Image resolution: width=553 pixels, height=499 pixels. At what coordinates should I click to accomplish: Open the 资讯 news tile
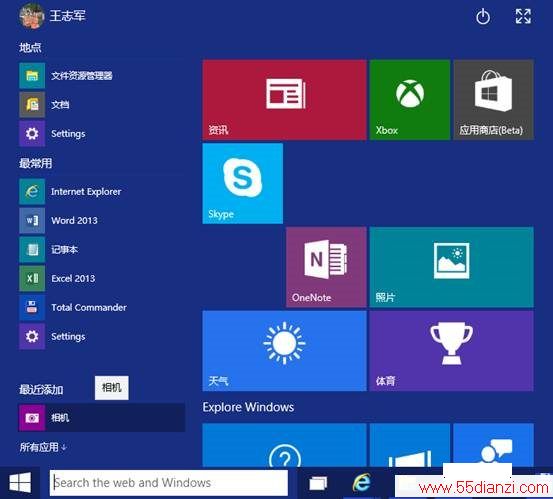[285, 100]
